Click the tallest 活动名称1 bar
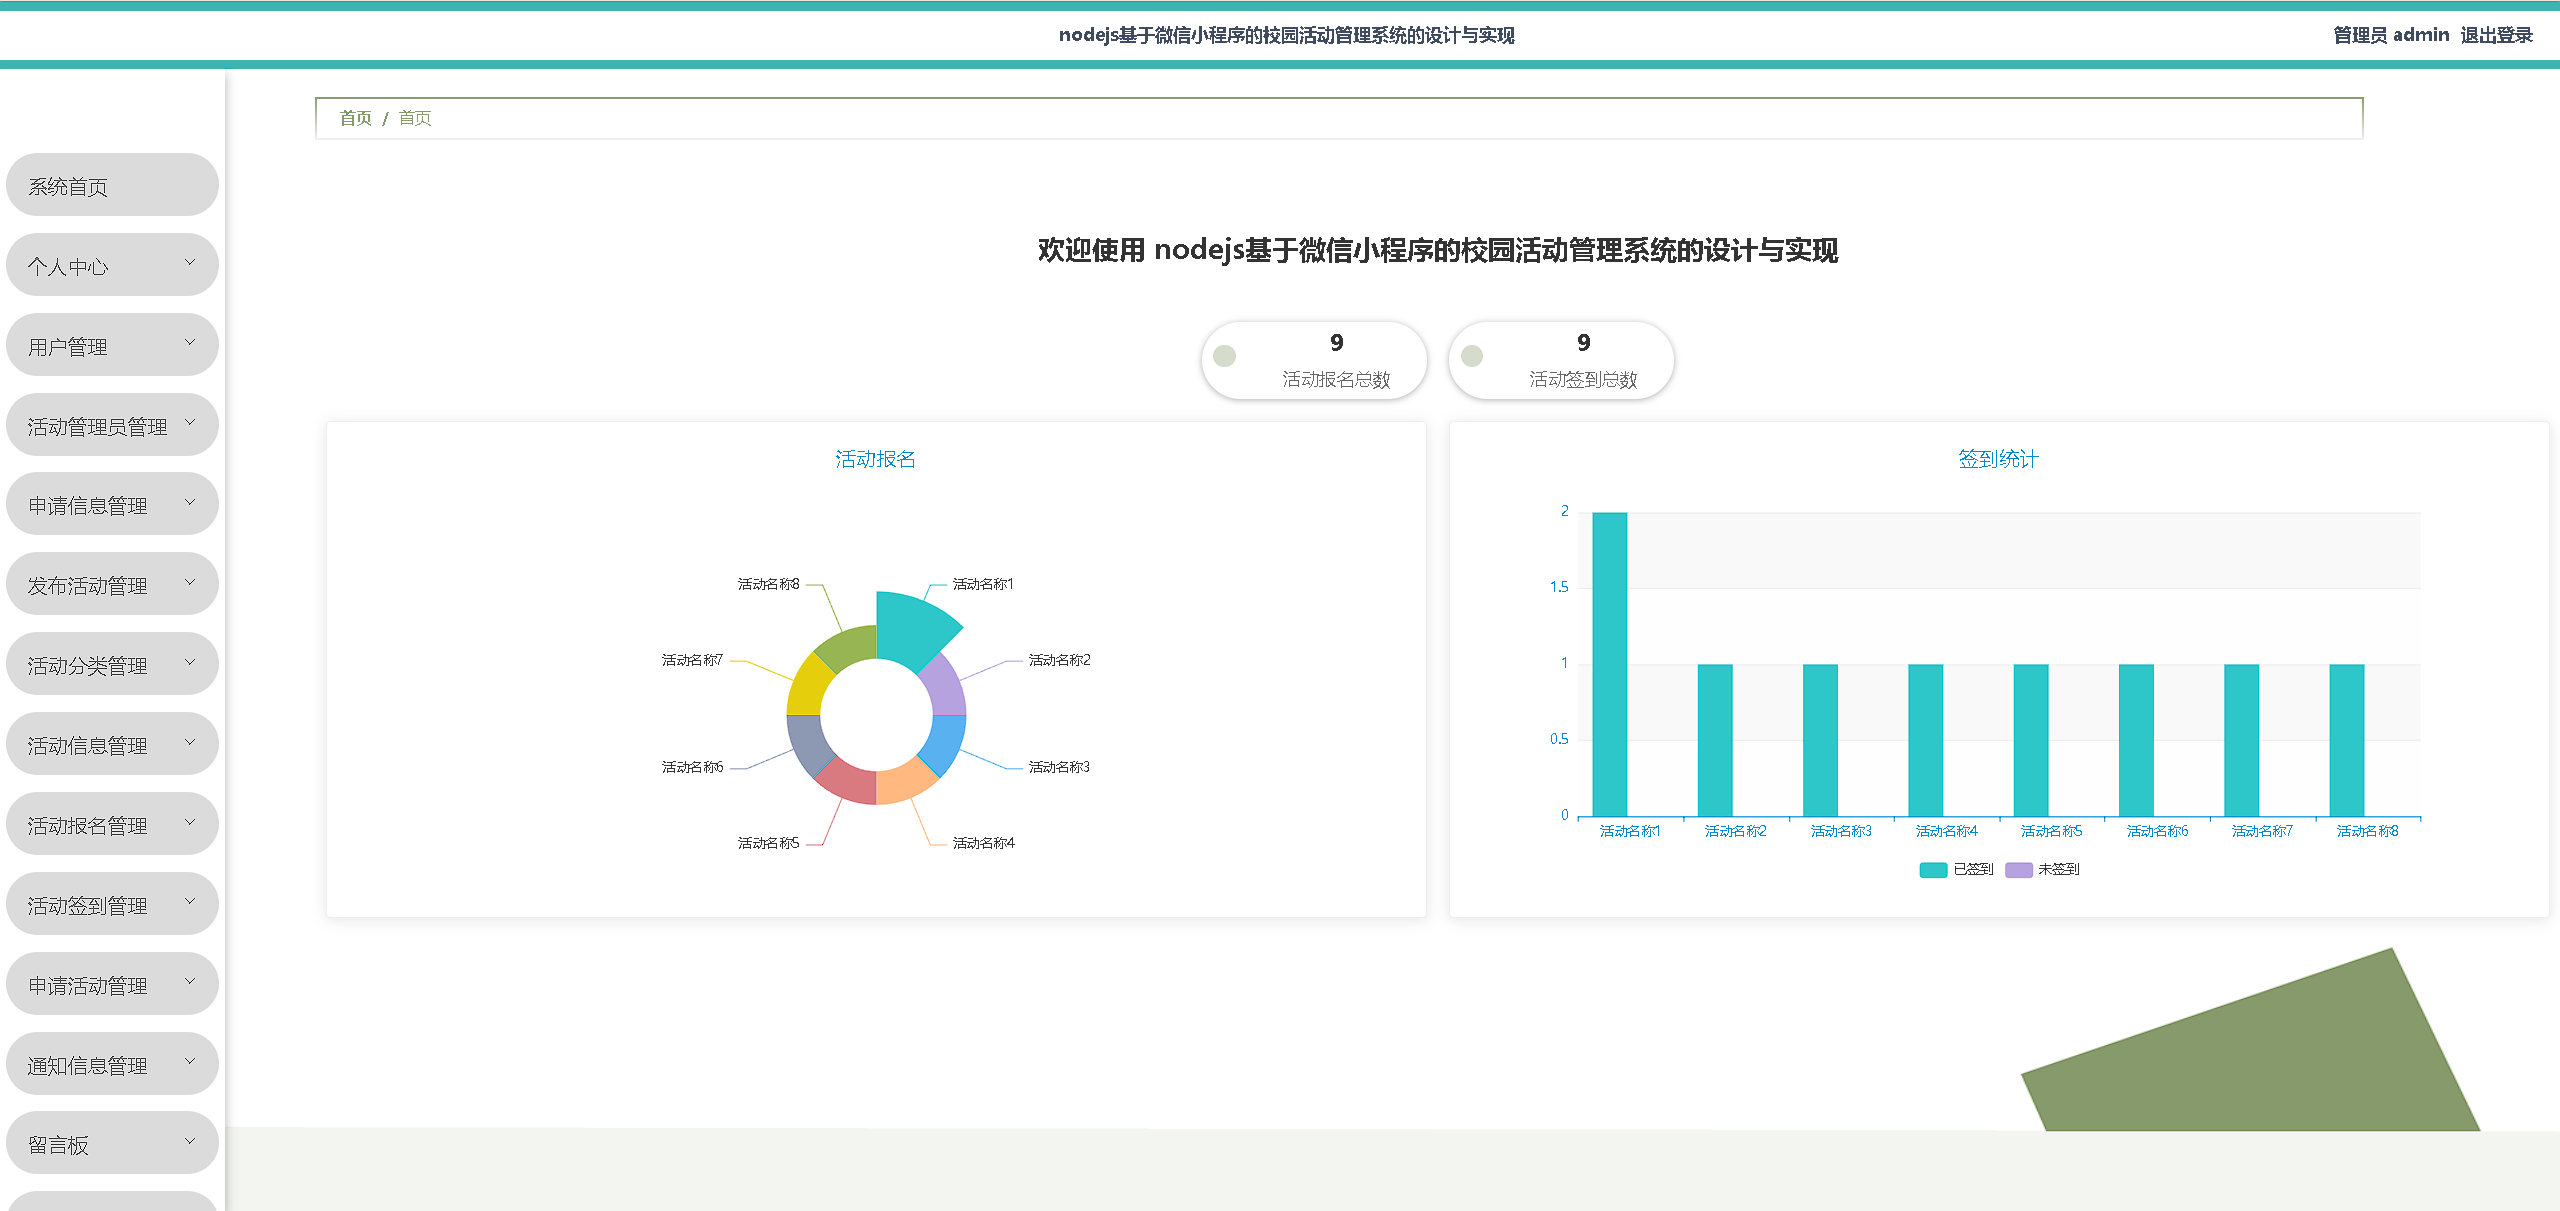Viewport: 2560px width, 1211px height. point(1609,664)
